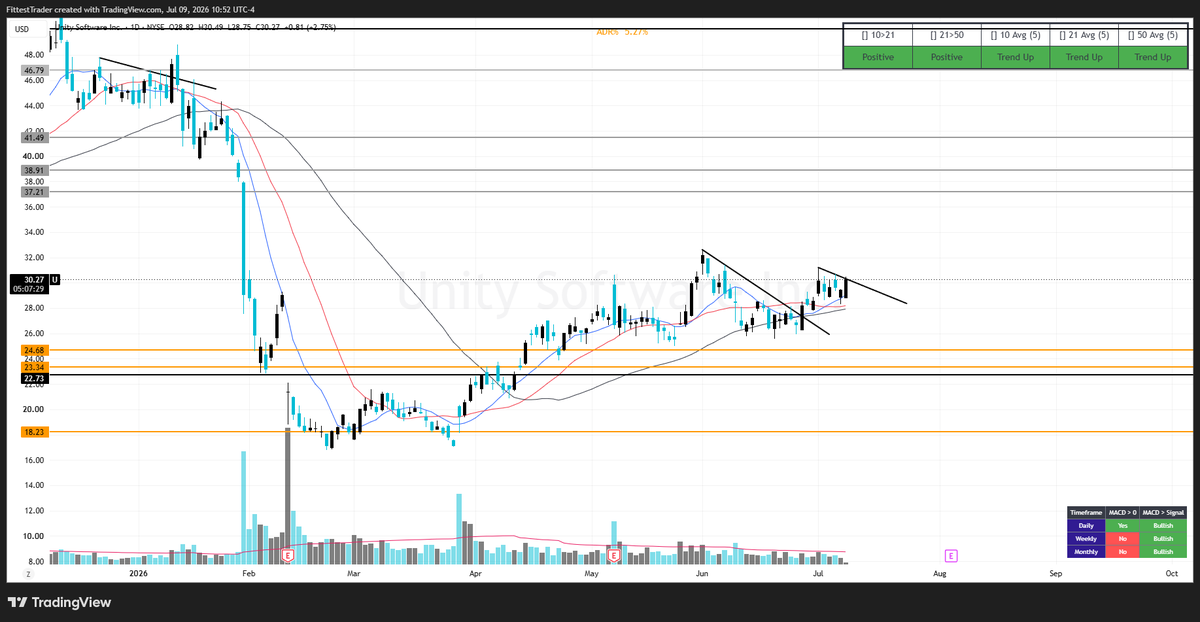Screen dimensions: 1200x622
Task: Click the Z timezone icon on time axis
Action: [28, 574]
